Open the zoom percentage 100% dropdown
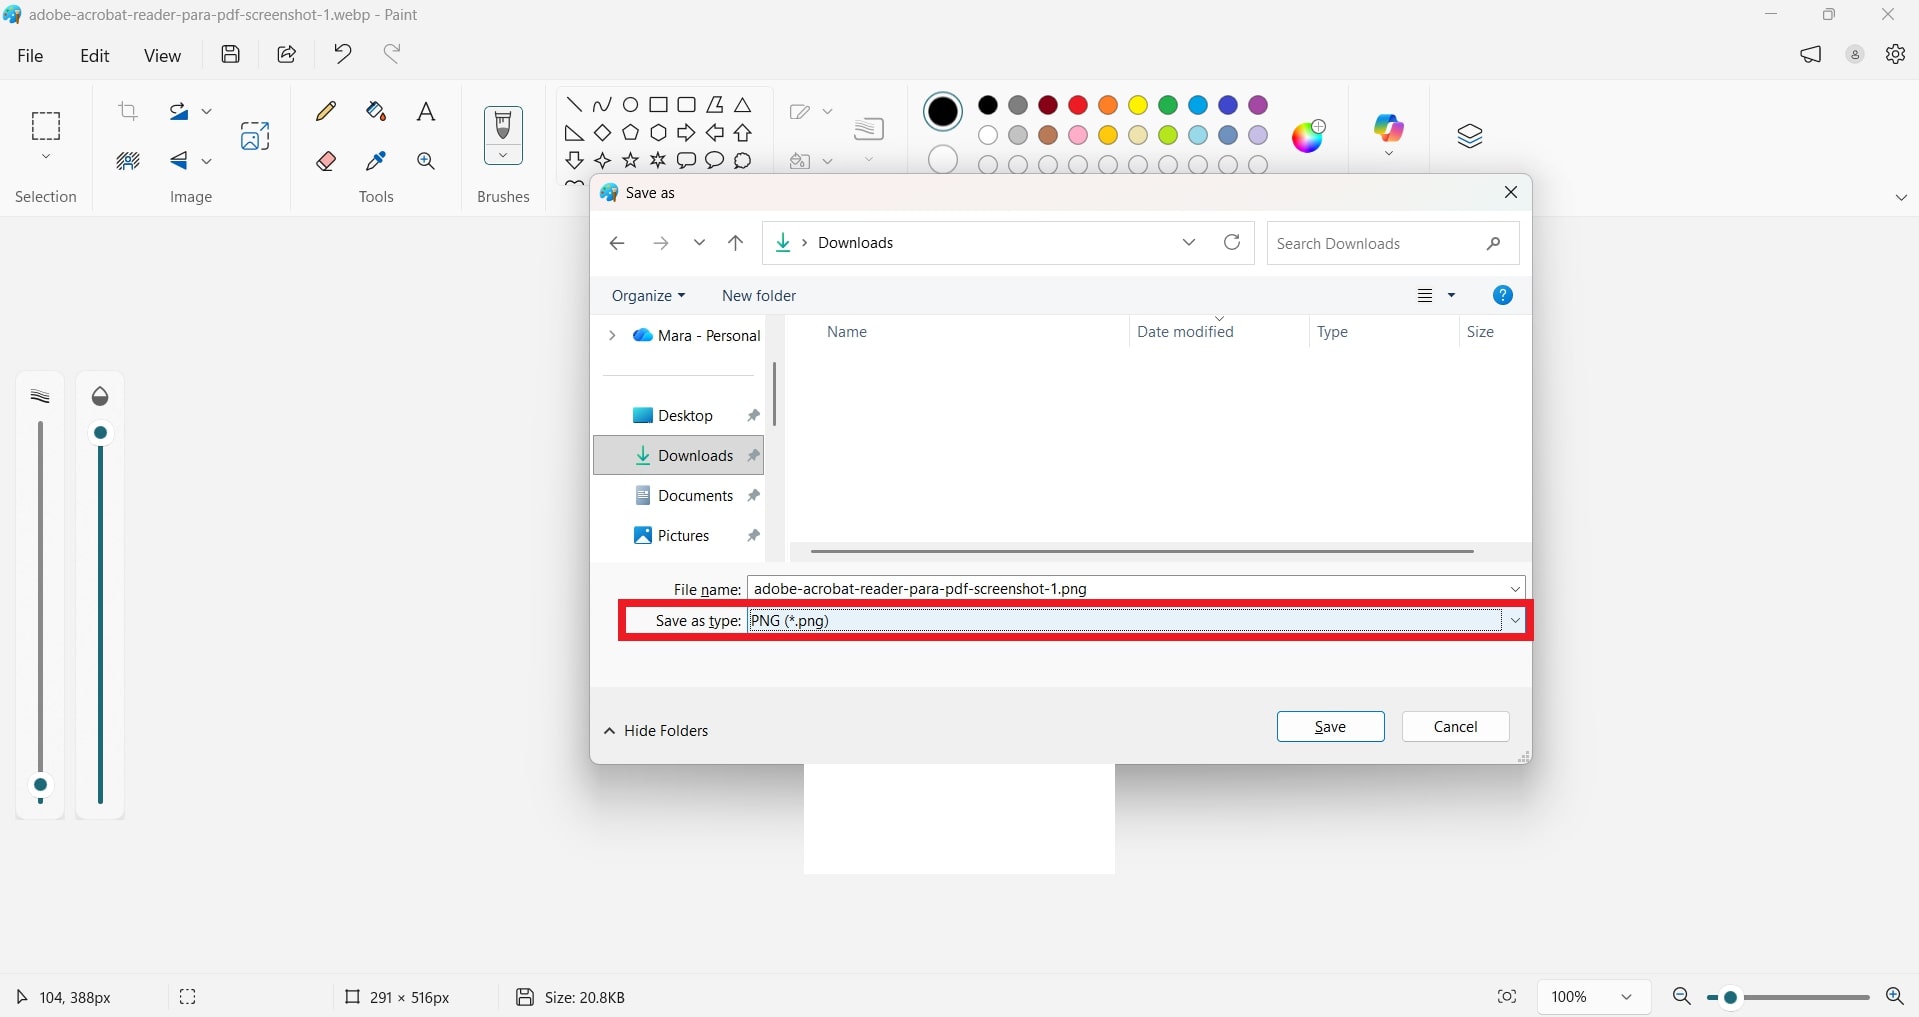Viewport: 1919px width, 1017px height. (x=1593, y=997)
